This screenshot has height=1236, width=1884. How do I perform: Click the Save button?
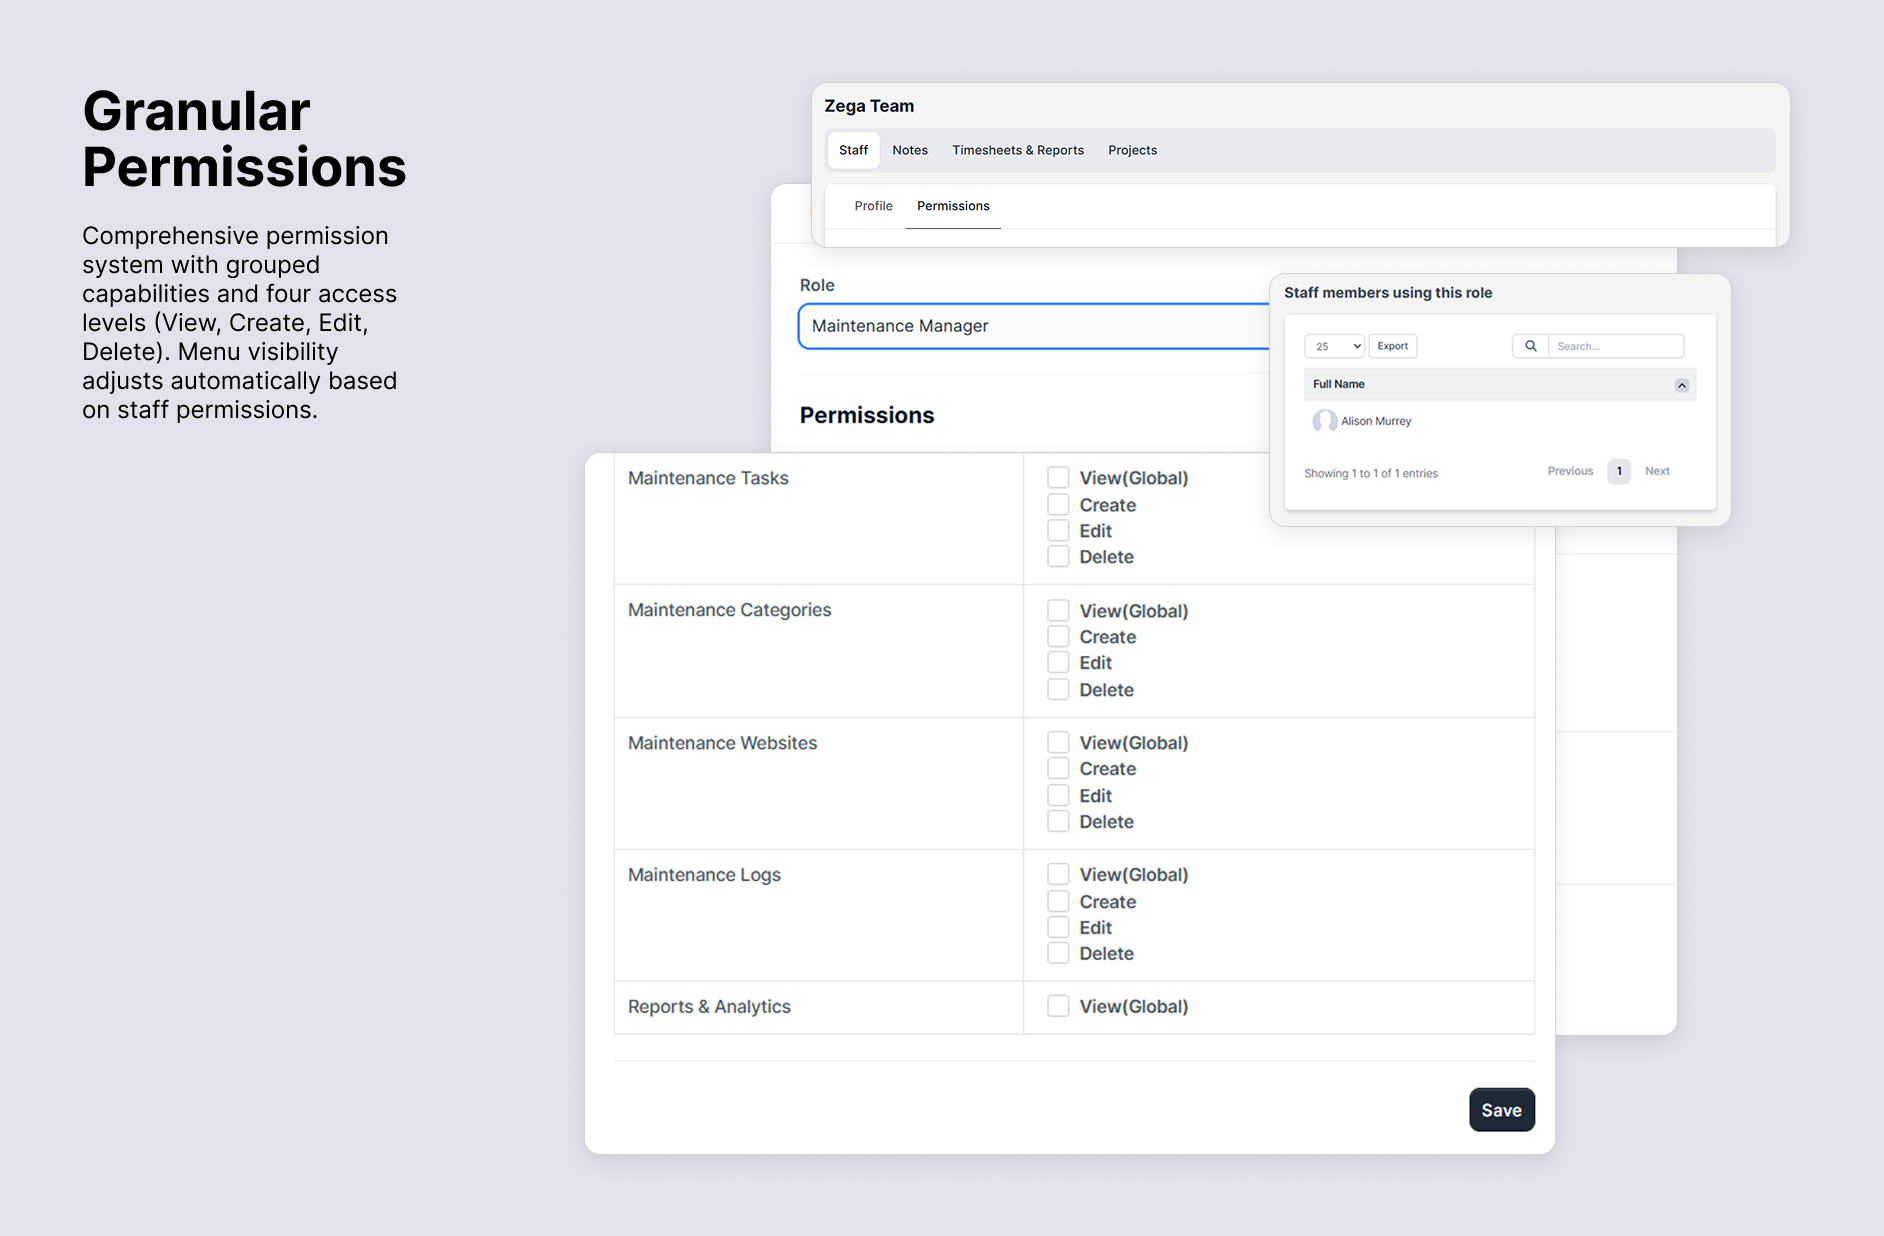tap(1501, 1109)
